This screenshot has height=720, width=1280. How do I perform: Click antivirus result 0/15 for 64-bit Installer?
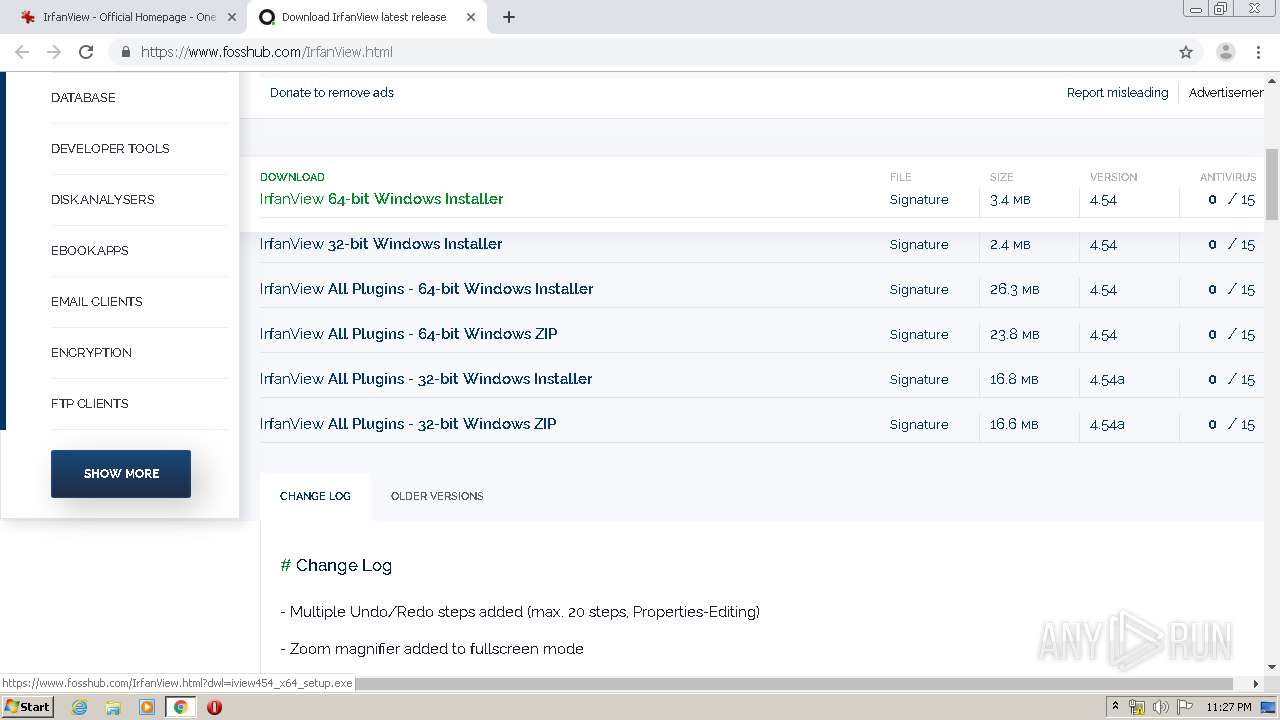tap(1231, 200)
